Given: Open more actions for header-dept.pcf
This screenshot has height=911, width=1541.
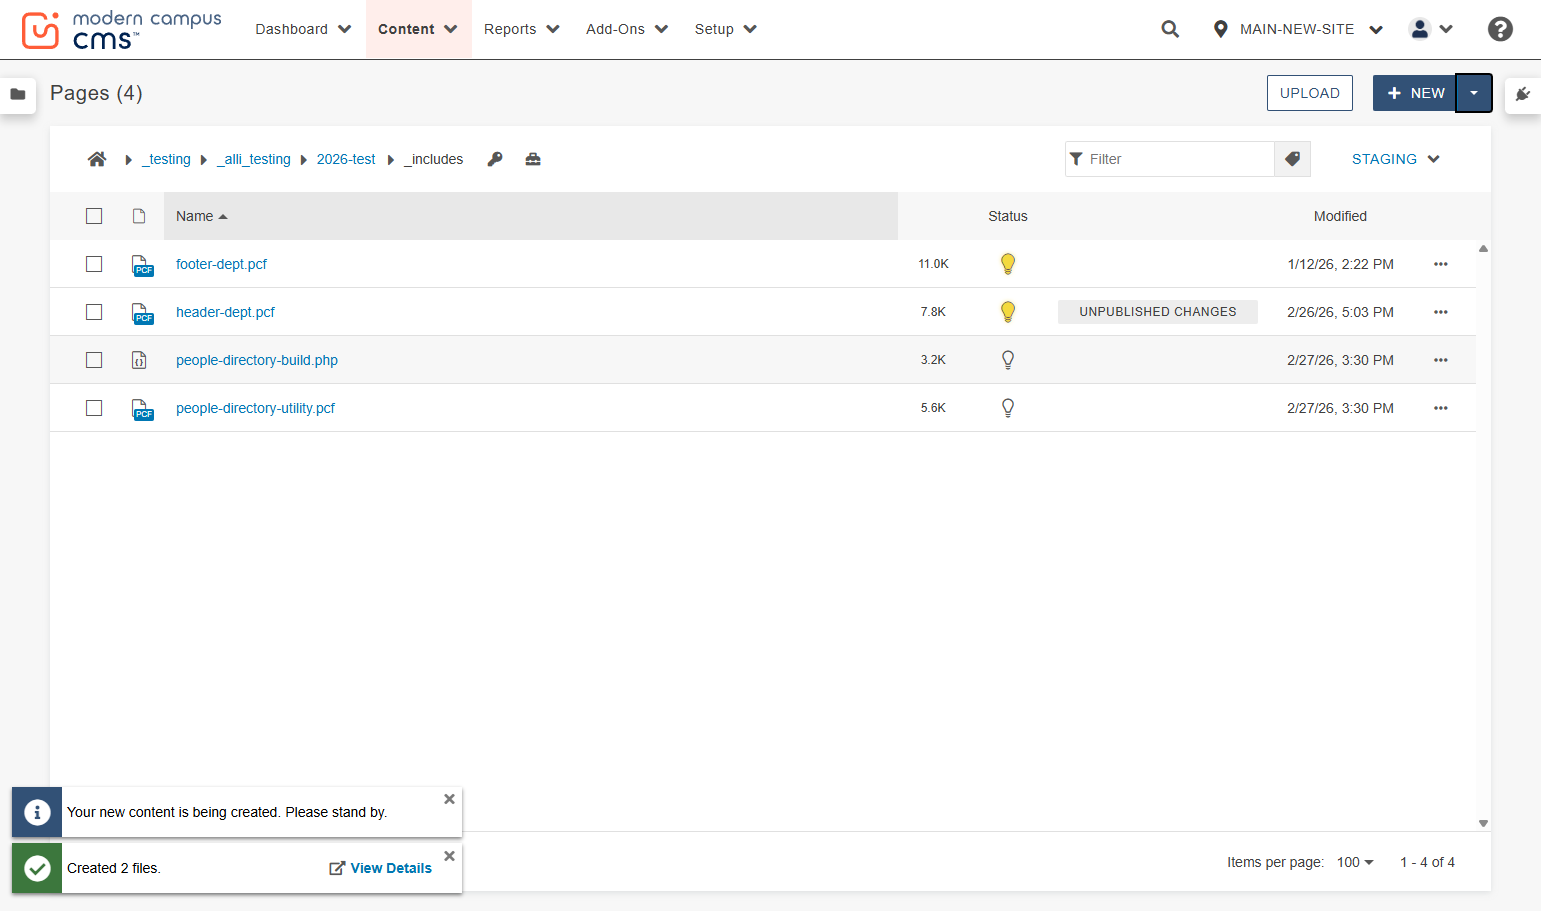Looking at the screenshot, I should pos(1441,312).
